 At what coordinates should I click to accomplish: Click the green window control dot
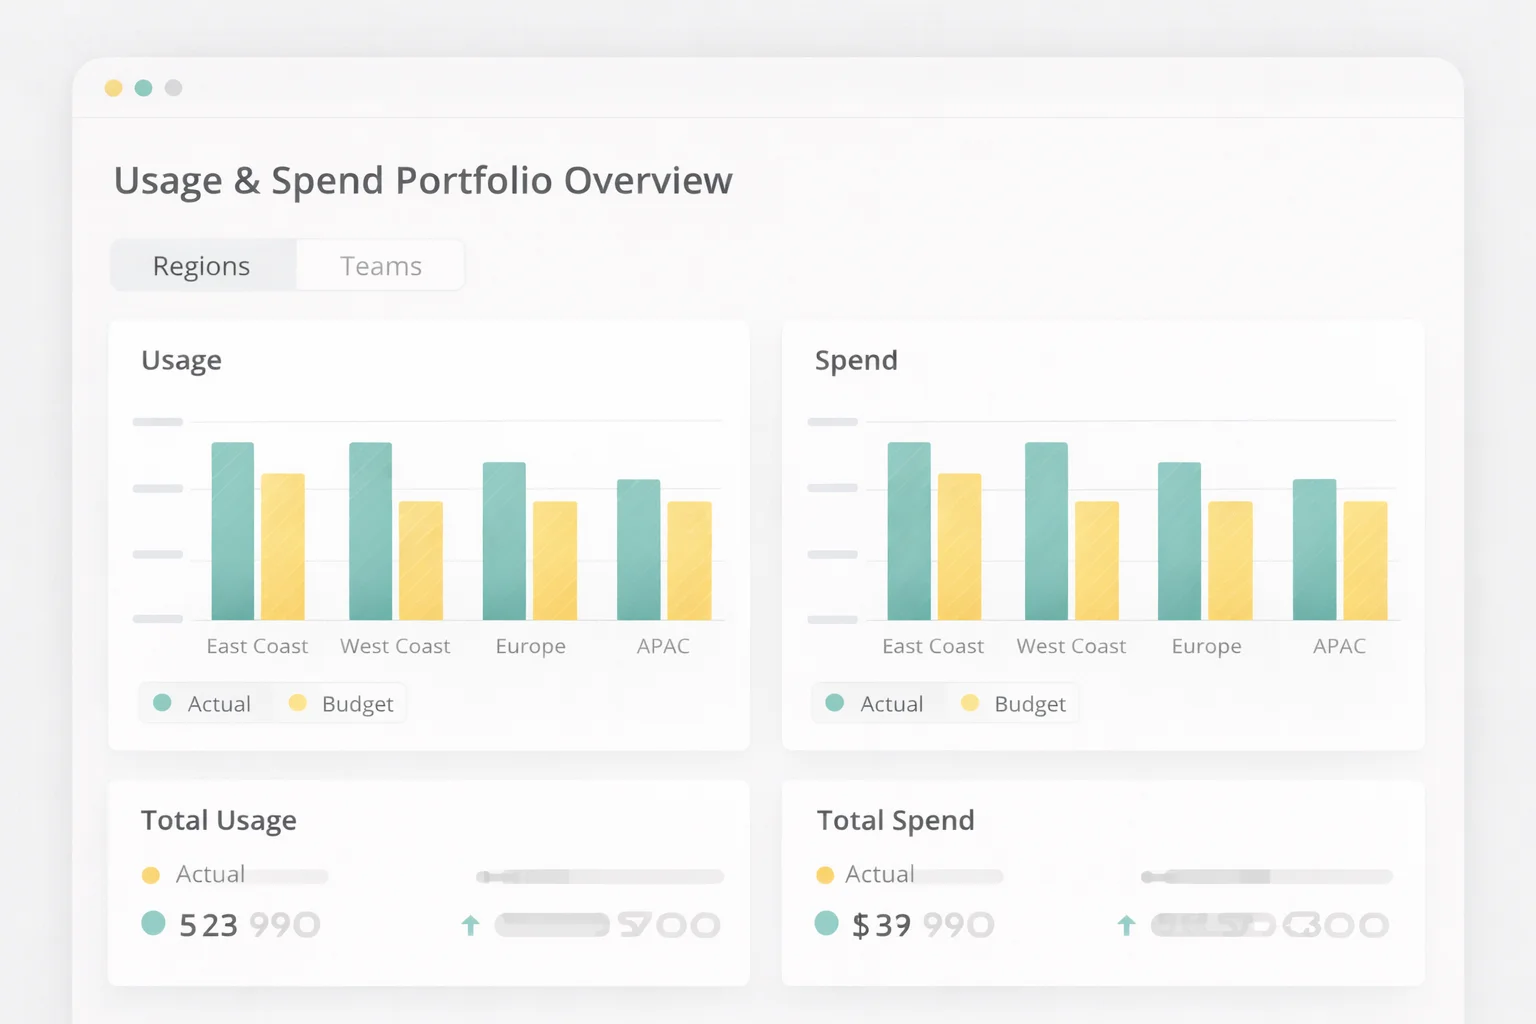(x=144, y=88)
